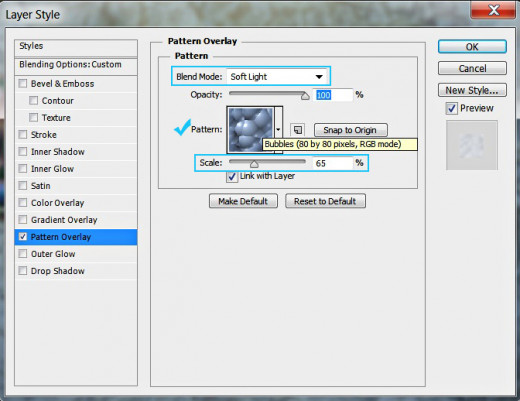Open the Bubbles pattern thumbnail picker

click(250, 130)
